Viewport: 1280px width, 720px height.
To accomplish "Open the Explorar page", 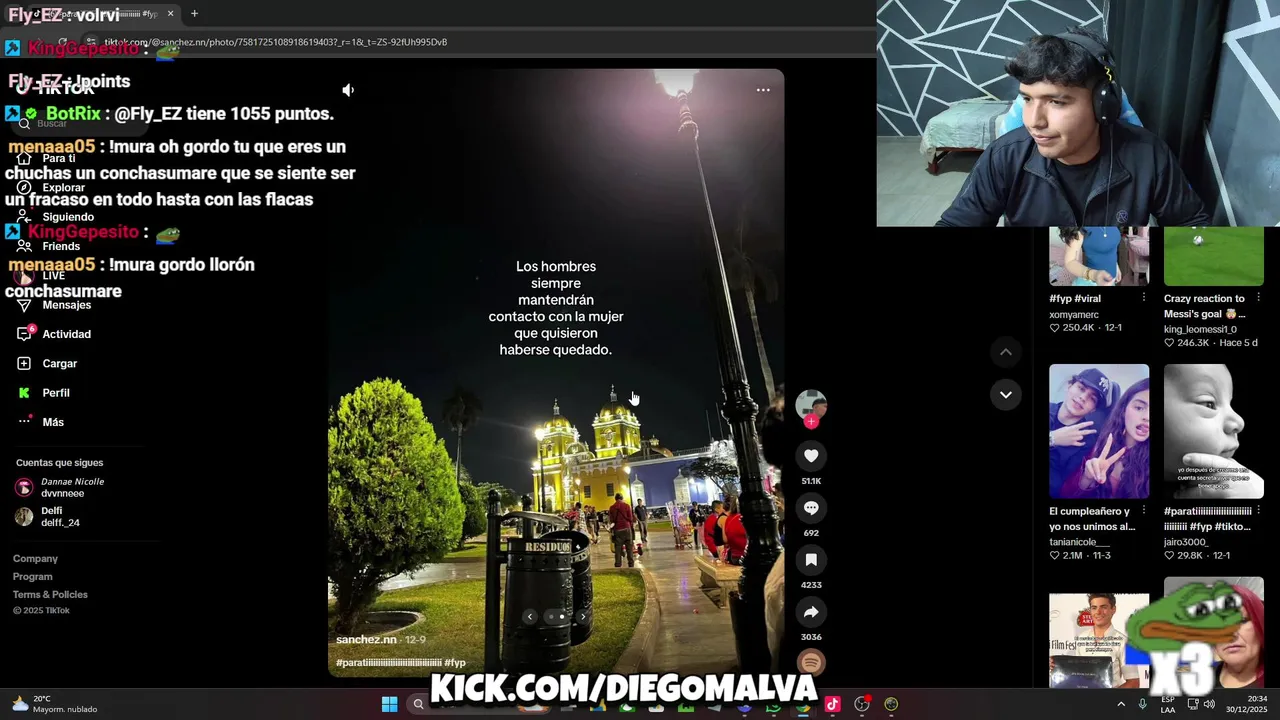I will pyautogui.click(x=63, y=187).
